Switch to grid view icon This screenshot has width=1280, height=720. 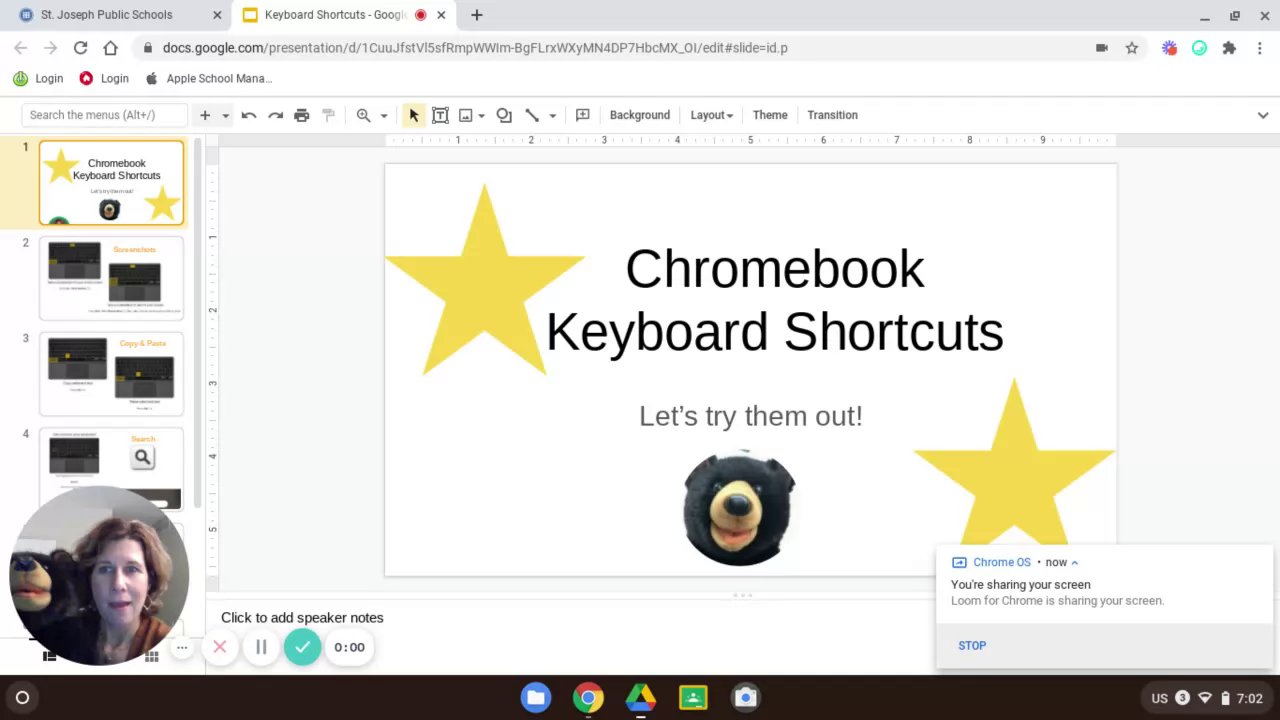[x=152, y=657]
